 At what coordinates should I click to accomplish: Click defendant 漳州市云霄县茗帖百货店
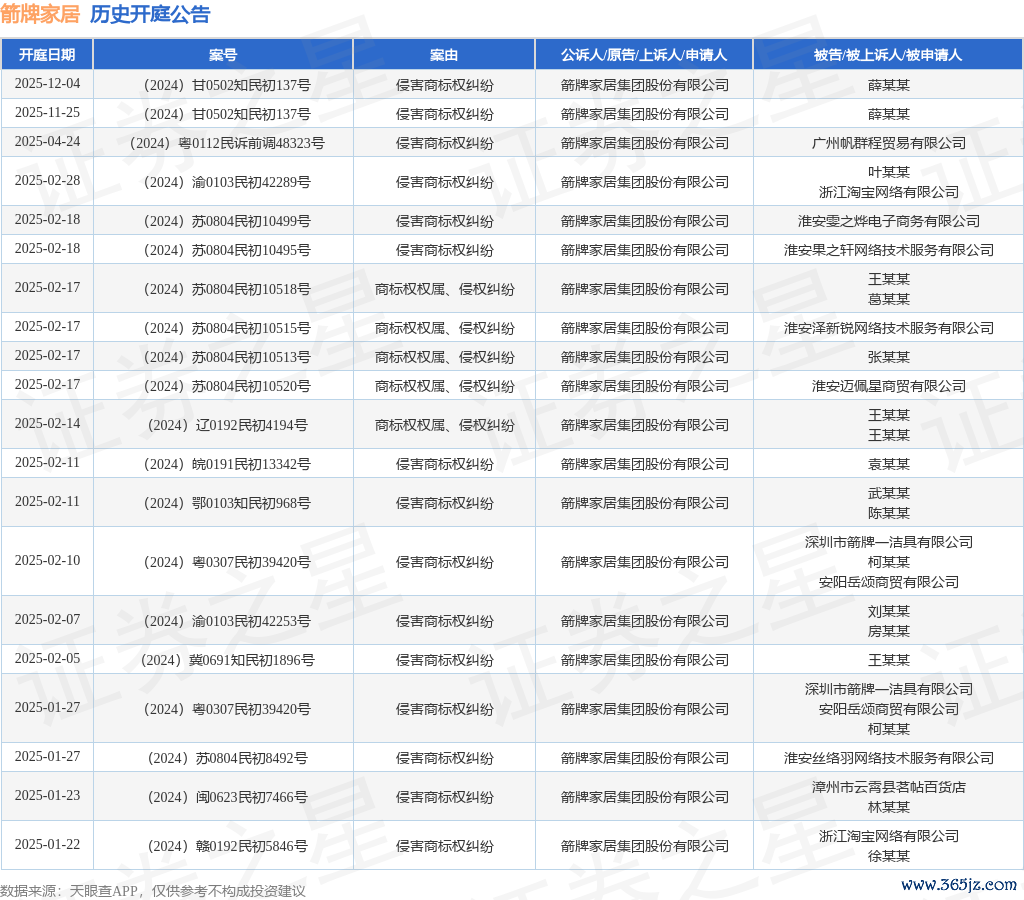pos(888,788)
